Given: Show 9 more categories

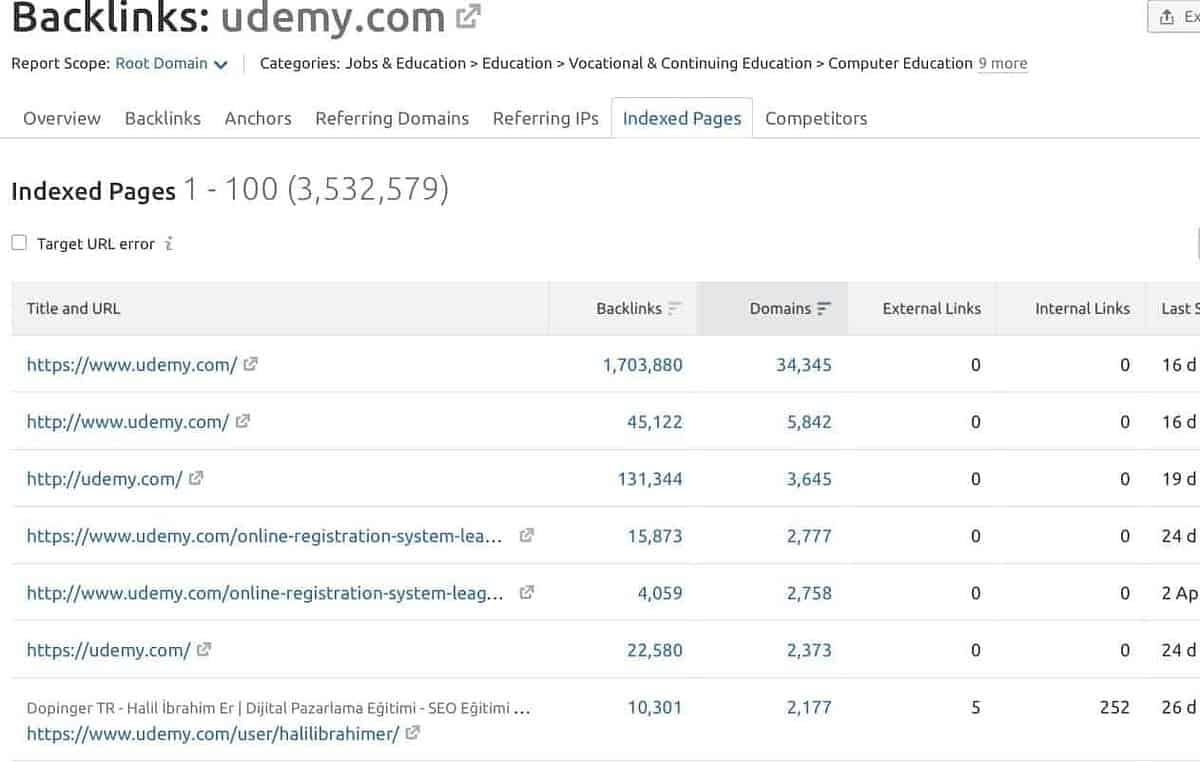Looking at the screenshot, I should point(1002,63).
